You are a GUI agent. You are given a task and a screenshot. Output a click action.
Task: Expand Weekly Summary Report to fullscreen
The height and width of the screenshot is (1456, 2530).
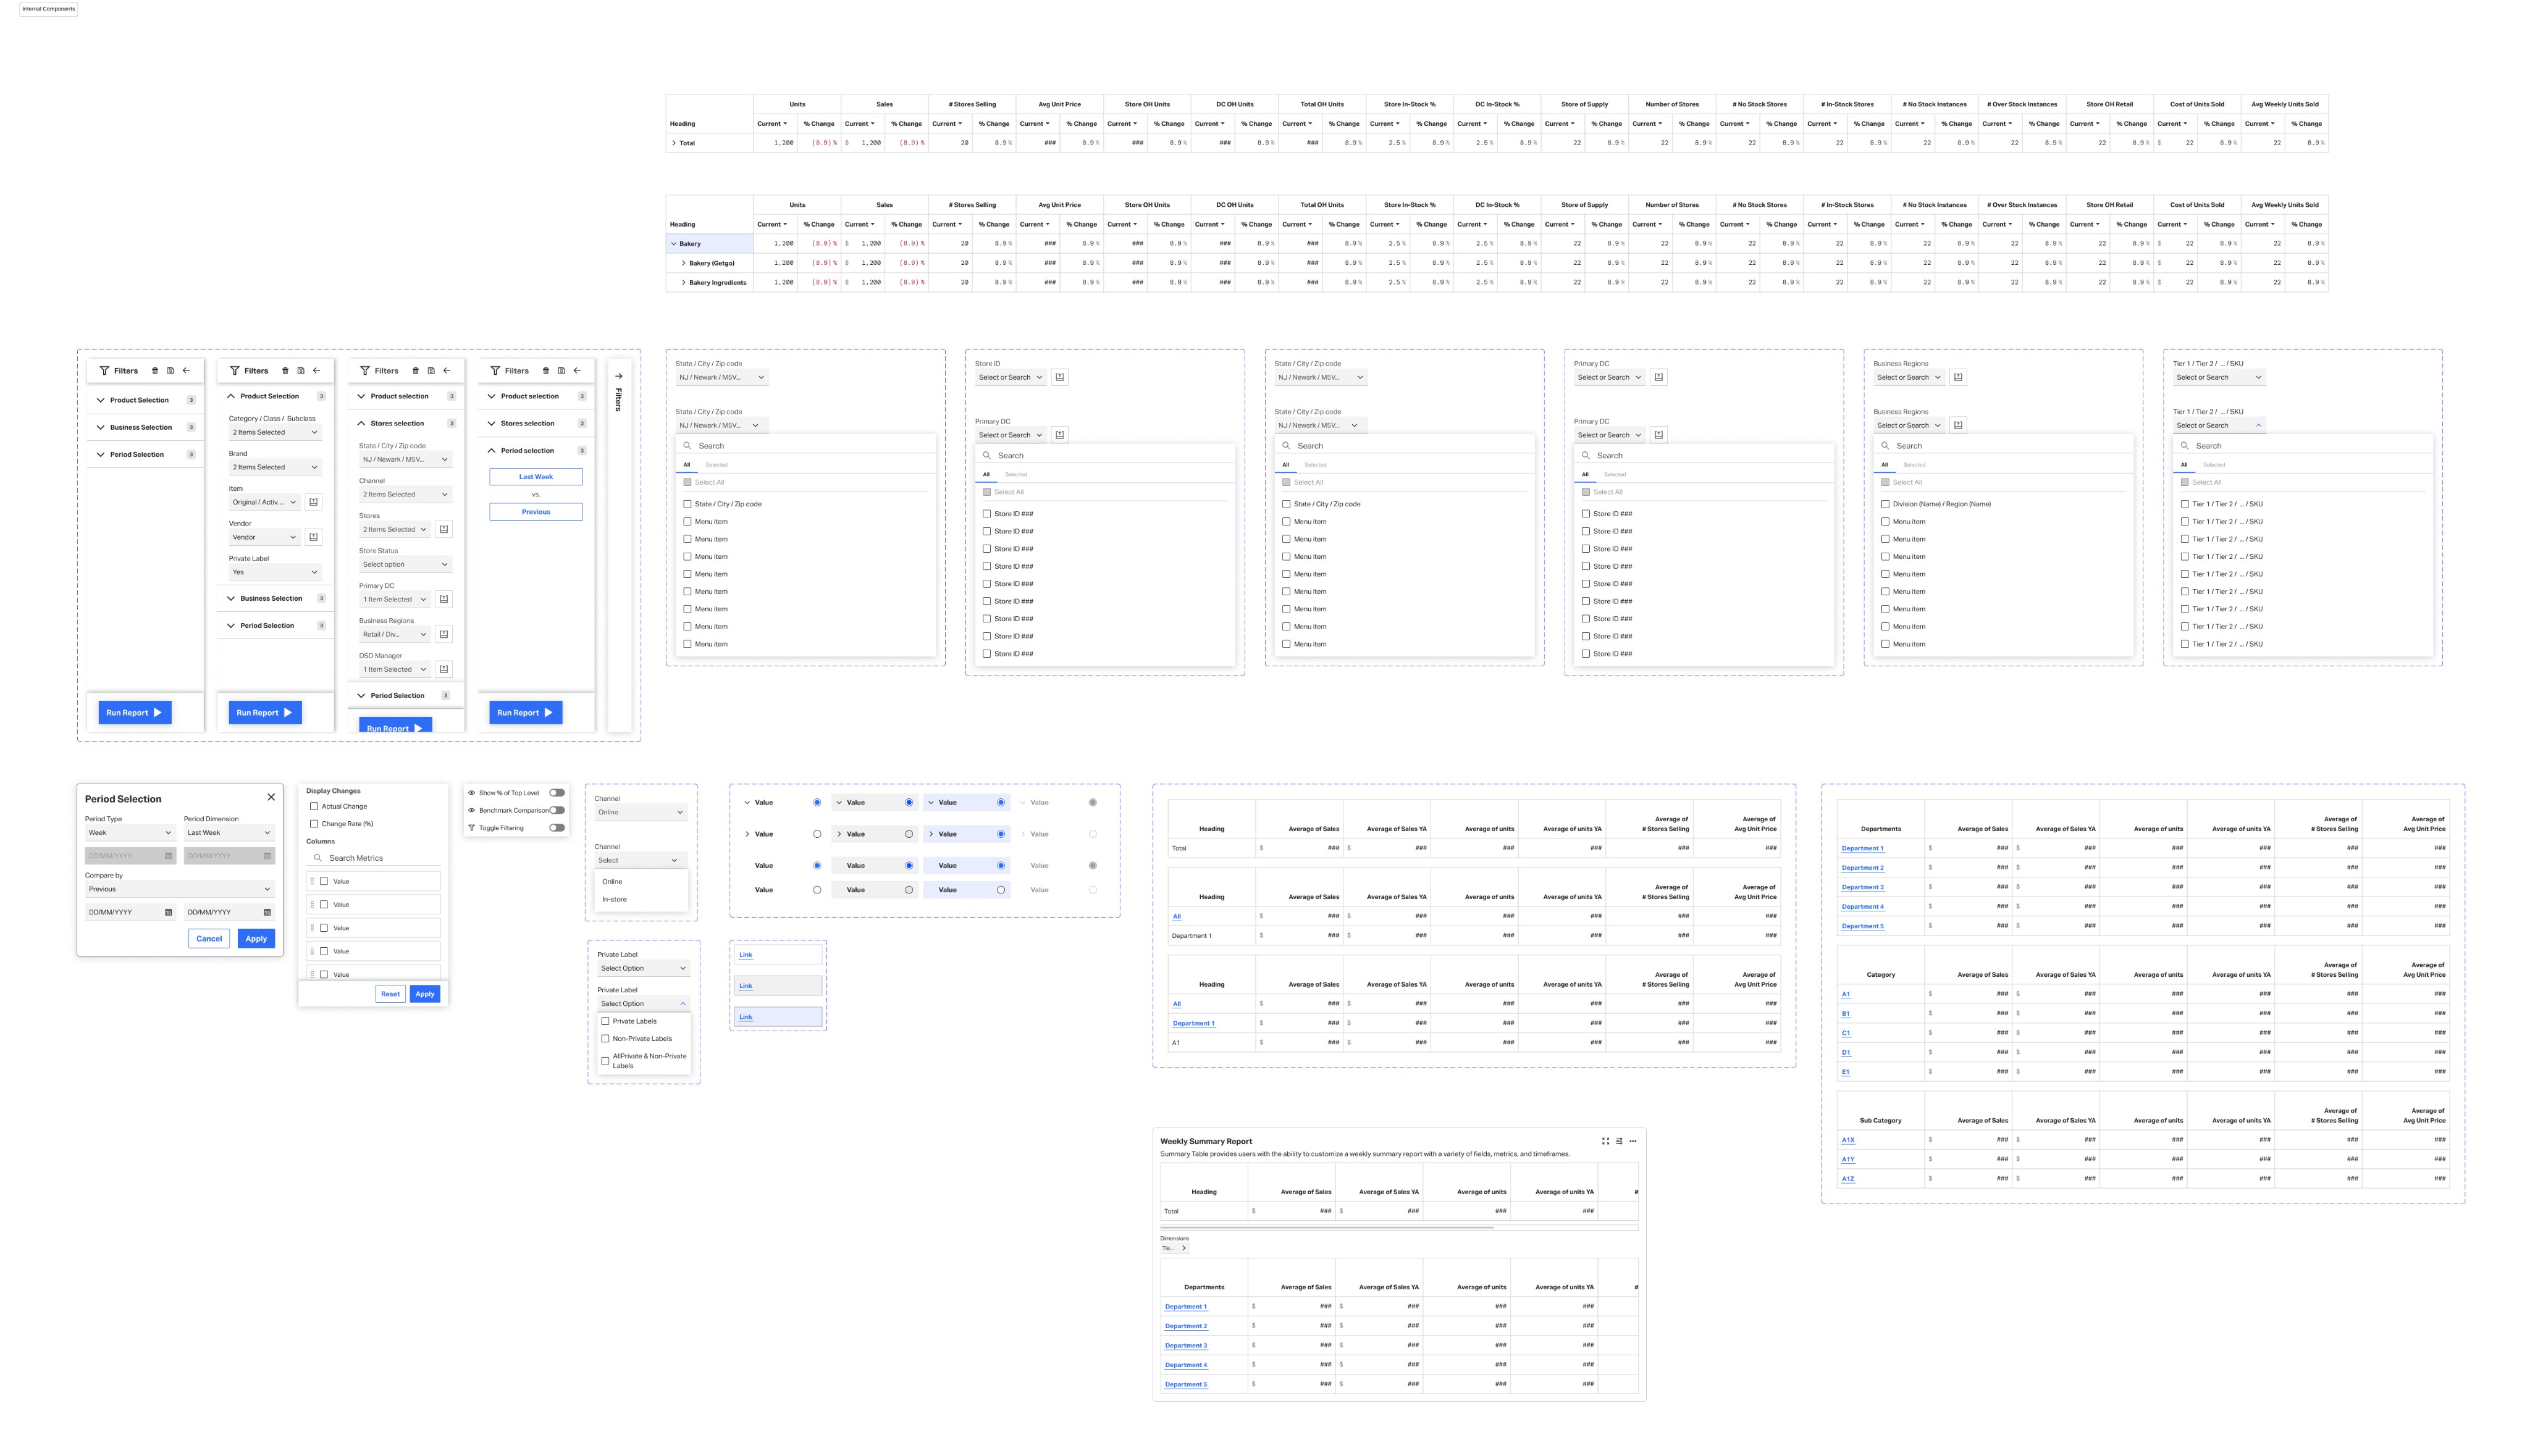pos(1605,1141)
